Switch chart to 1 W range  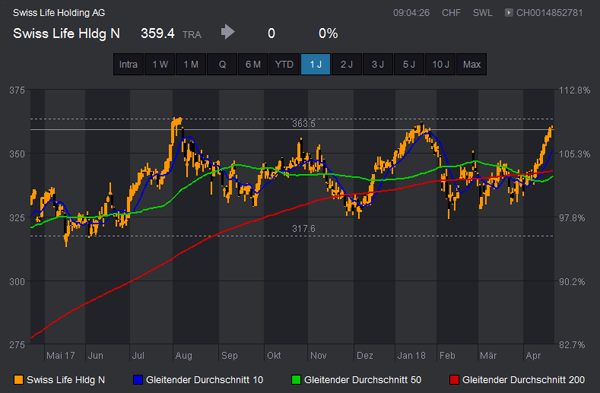coord(160,64)
